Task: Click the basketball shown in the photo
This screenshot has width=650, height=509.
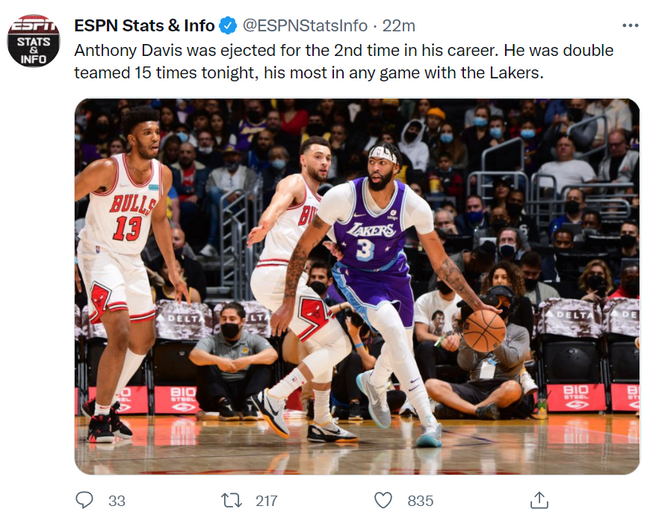Action: [484, 330]
